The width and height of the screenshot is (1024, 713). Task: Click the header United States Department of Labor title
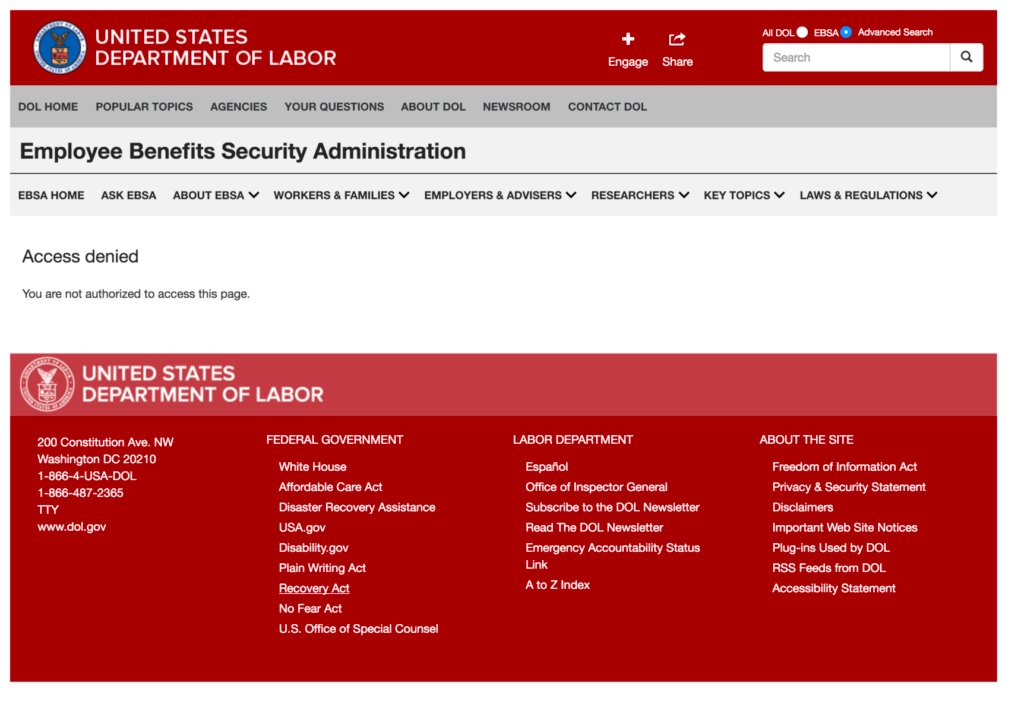(x=216, y=47)
